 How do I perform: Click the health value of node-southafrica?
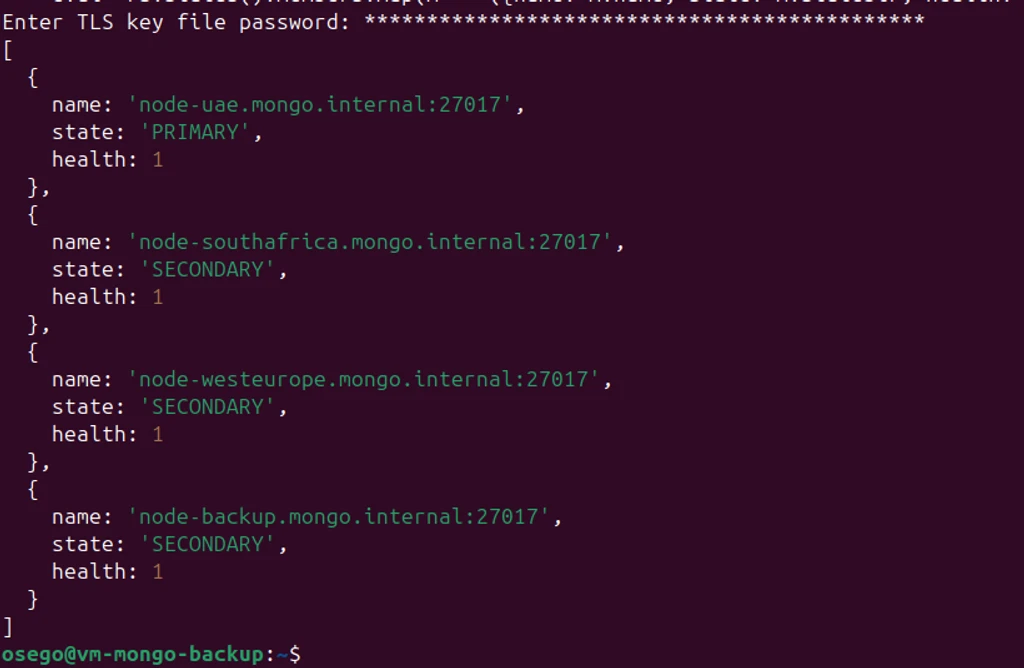coord(157,297)
